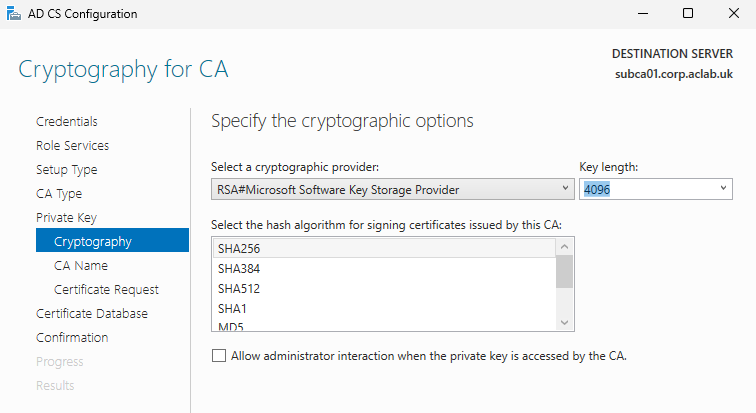Screen dimensions: 756x413
Task: Click the AD CS Configuration title bar icon
Action: click(x=13, y=14)
